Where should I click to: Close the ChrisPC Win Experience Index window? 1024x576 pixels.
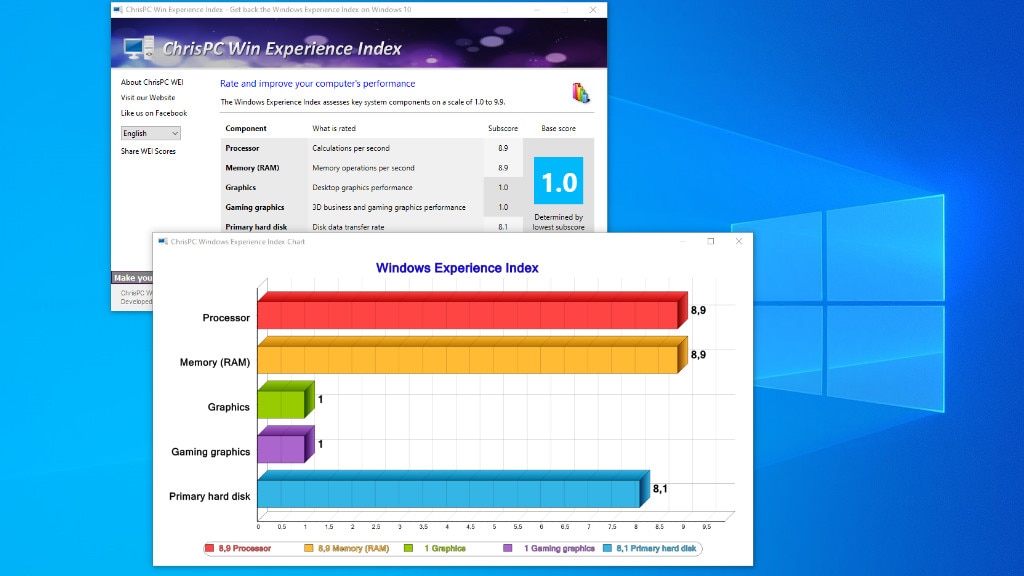coord(592,10)
